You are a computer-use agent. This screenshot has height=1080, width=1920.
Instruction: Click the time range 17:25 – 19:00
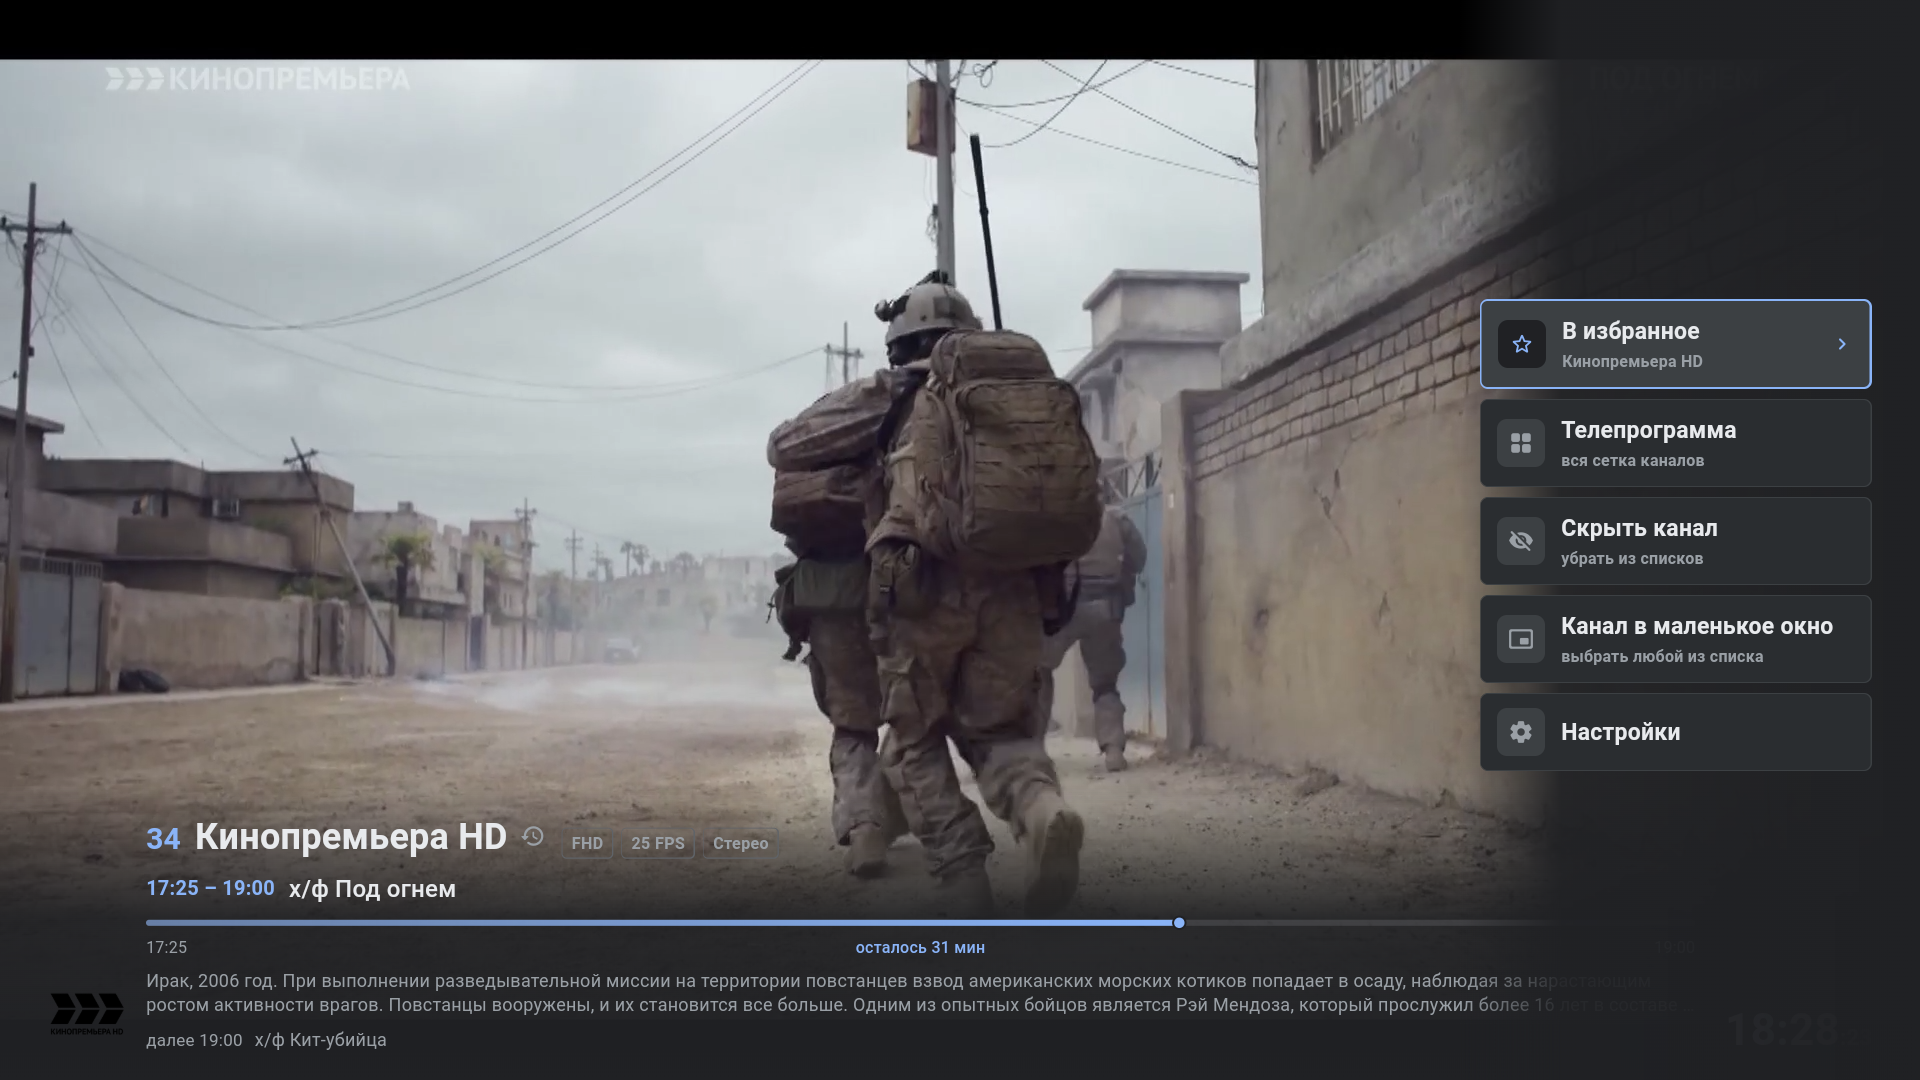210,888
